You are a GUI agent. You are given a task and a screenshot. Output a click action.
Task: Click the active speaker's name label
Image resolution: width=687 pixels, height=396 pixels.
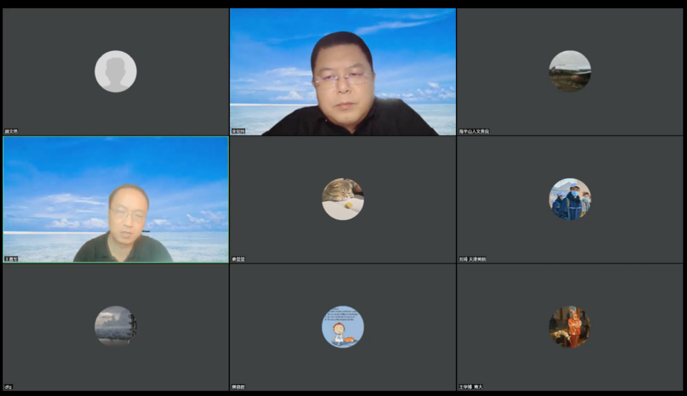point(11,259)
